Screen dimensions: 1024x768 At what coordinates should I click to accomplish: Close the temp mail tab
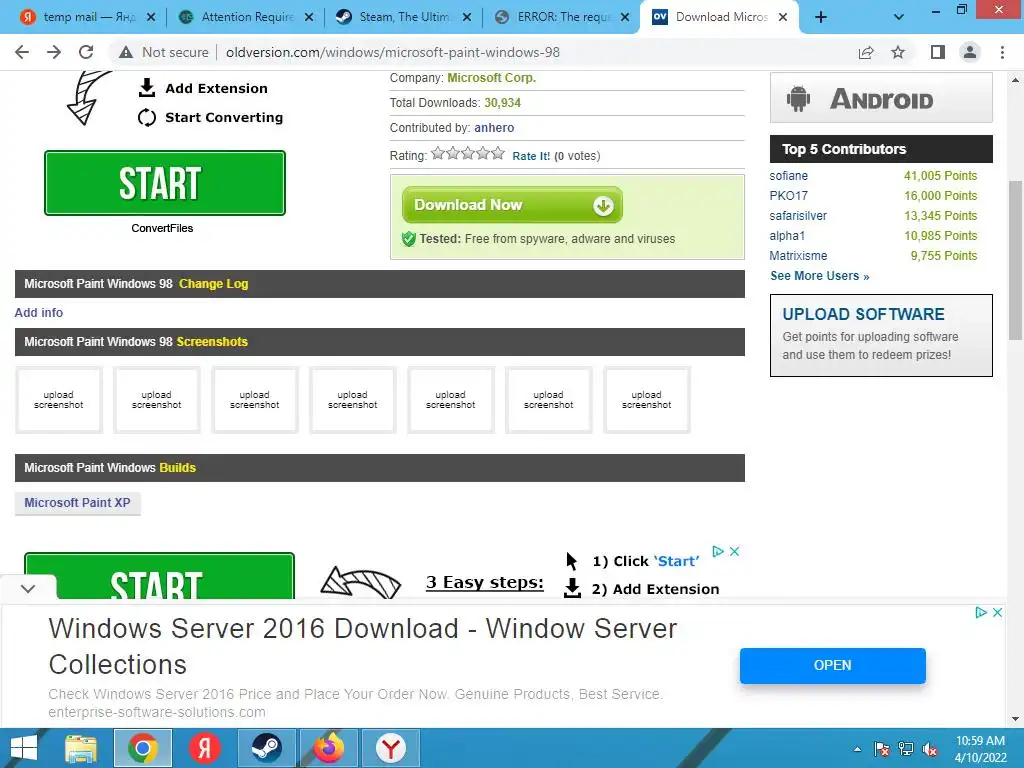click(x=151, y=18)
